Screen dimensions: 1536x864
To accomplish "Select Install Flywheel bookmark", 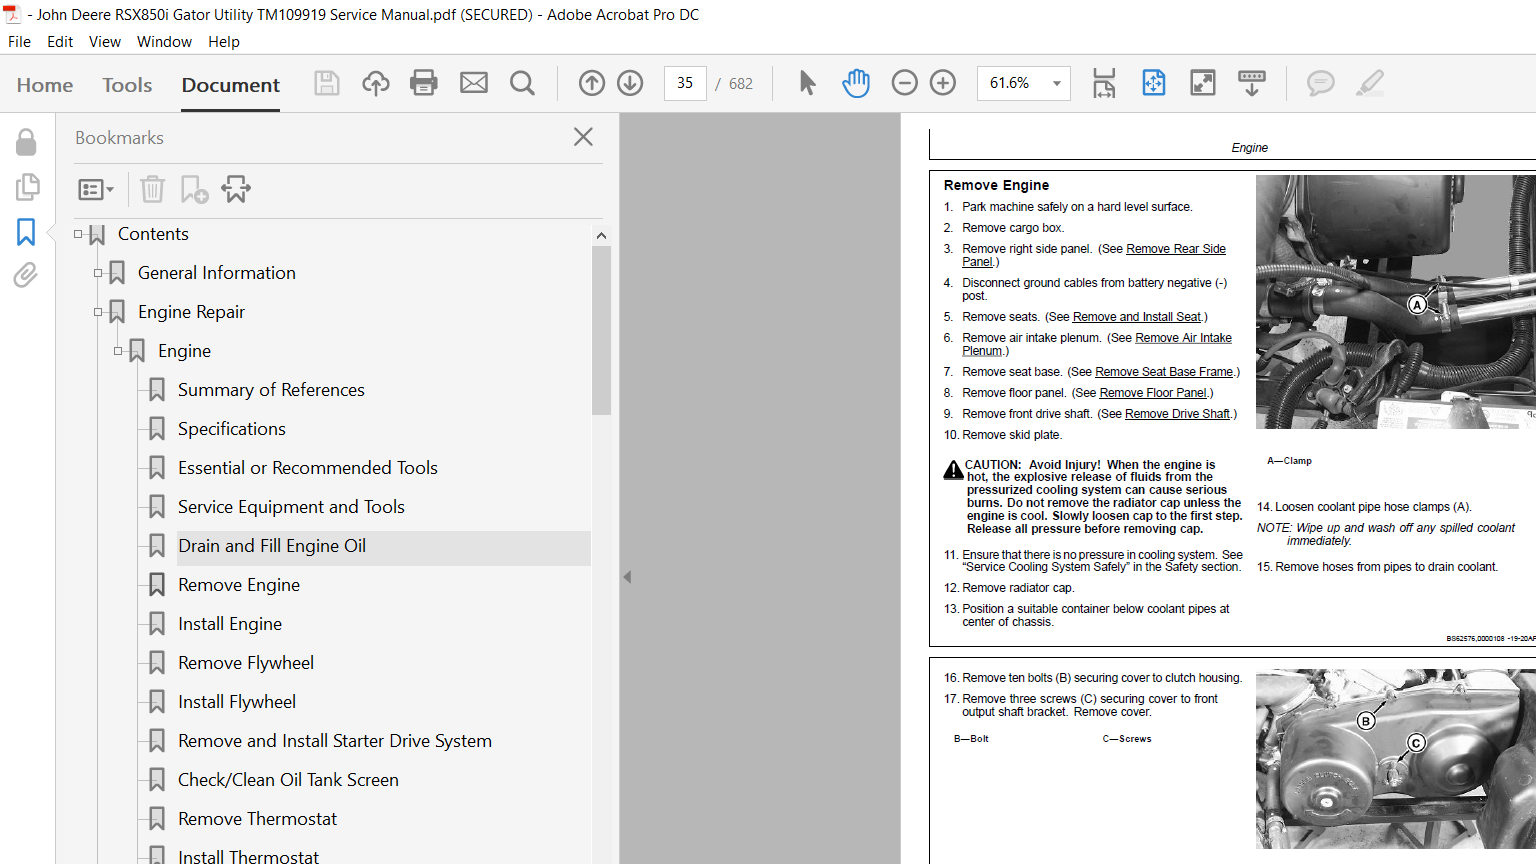I will click(x=237, y=702).
